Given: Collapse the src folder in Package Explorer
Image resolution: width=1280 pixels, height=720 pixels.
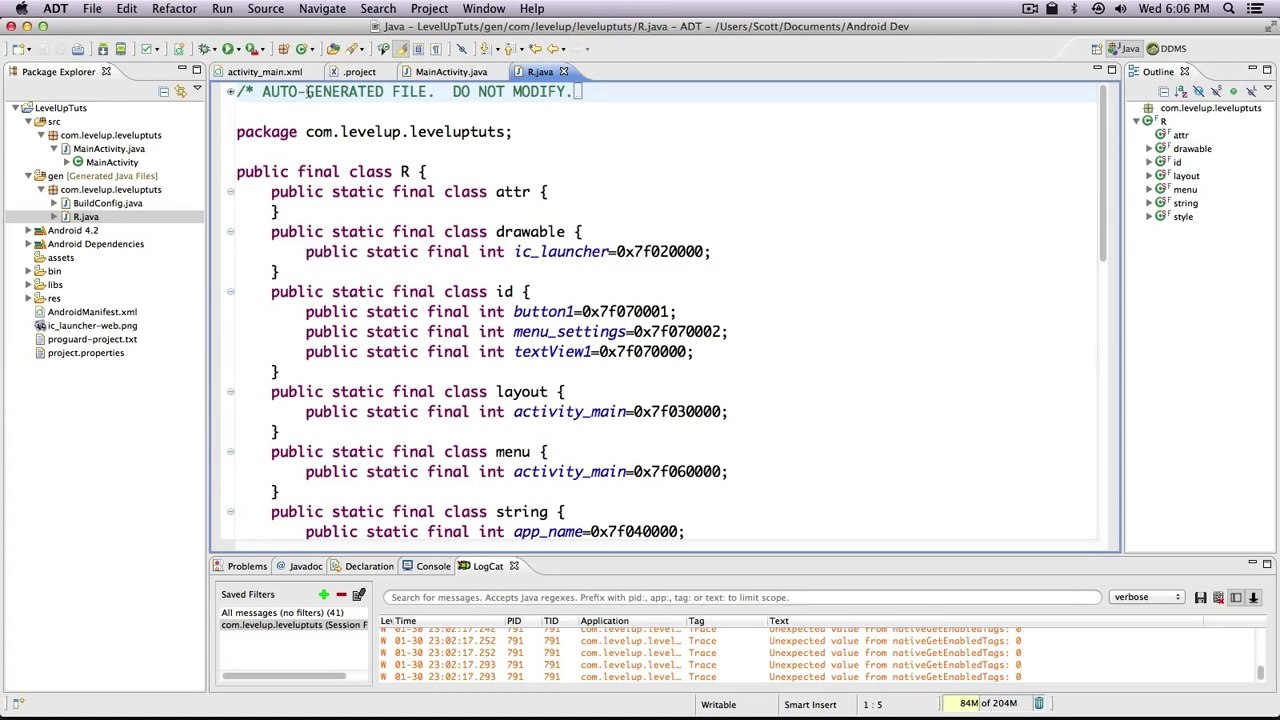Looking at the screenshot, I should 28,122.
